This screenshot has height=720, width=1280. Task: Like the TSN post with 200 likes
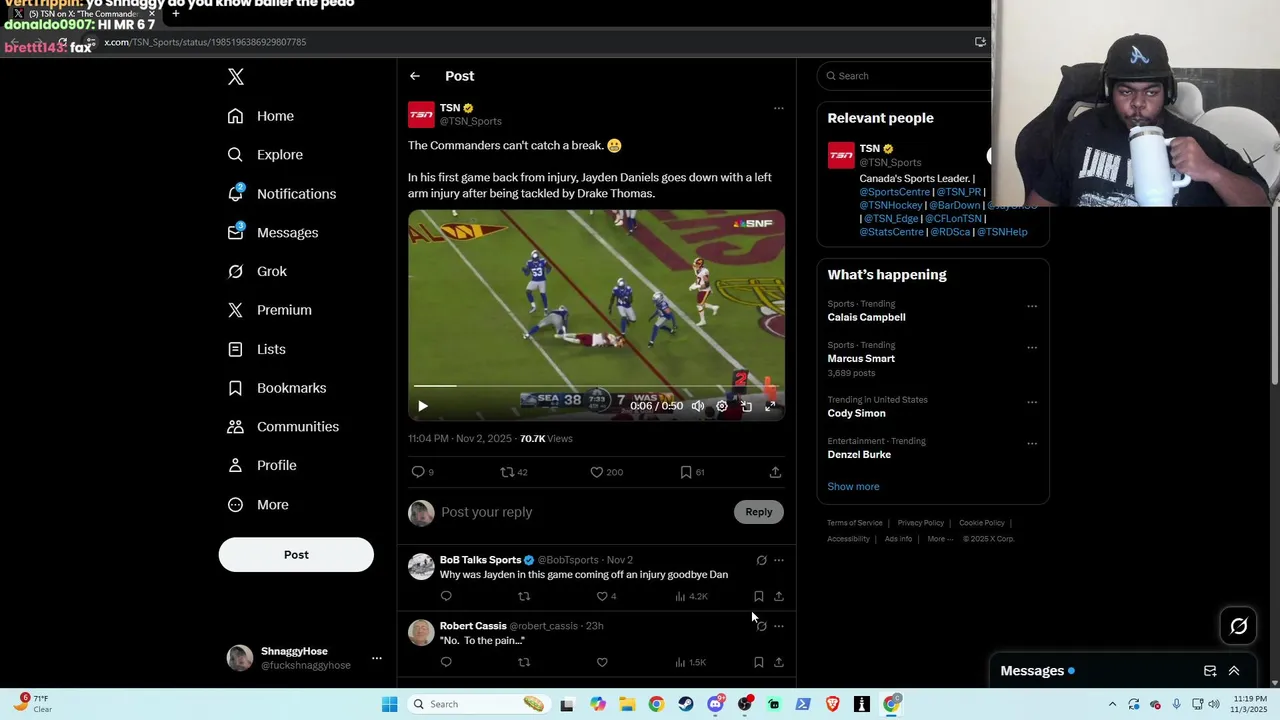point(606,472)
